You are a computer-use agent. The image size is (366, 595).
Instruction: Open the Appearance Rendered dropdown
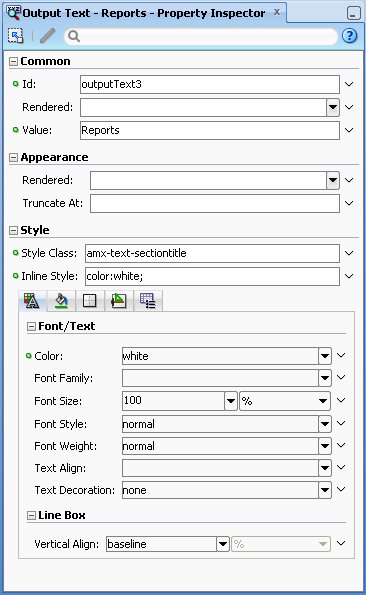pos(333,180)
